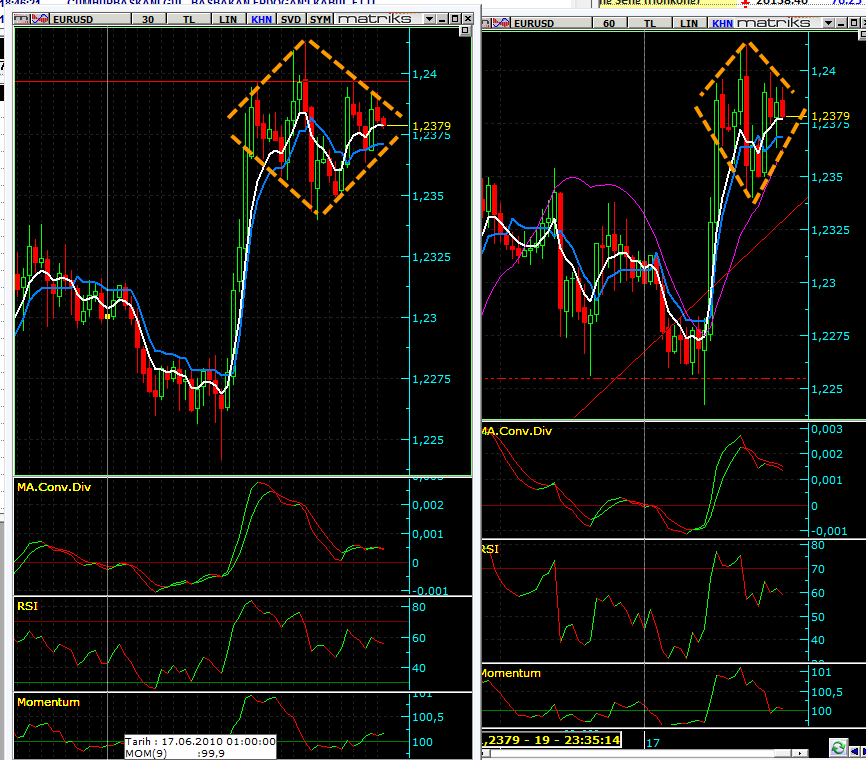
Task: Click the Tarih 17.06.2010 01:00:00 tooltip text
Action: pyautogui.click(x=200, y=741)
